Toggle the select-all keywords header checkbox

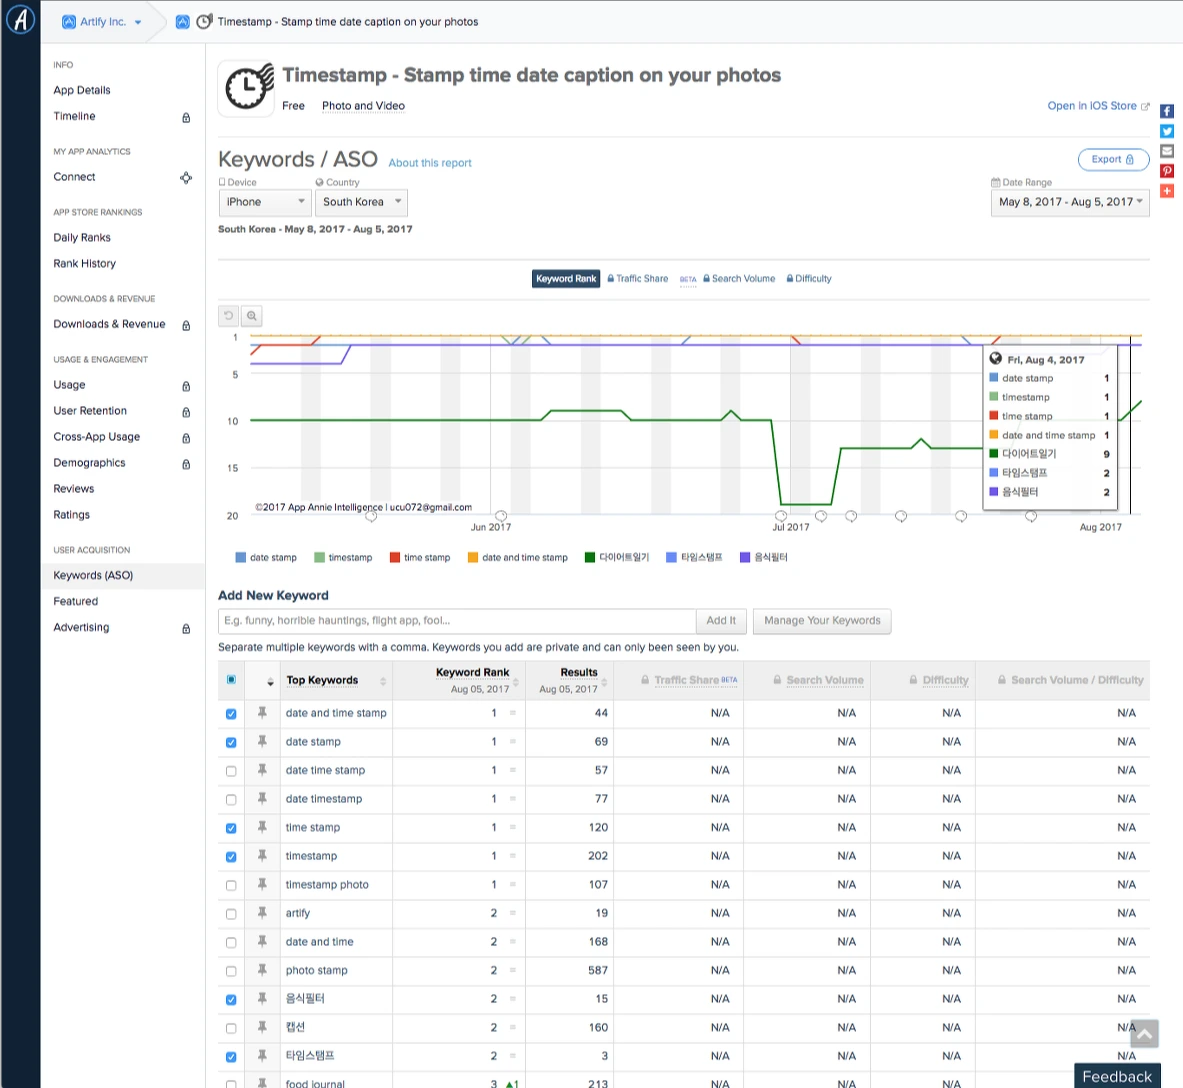[x=231, y=679]
